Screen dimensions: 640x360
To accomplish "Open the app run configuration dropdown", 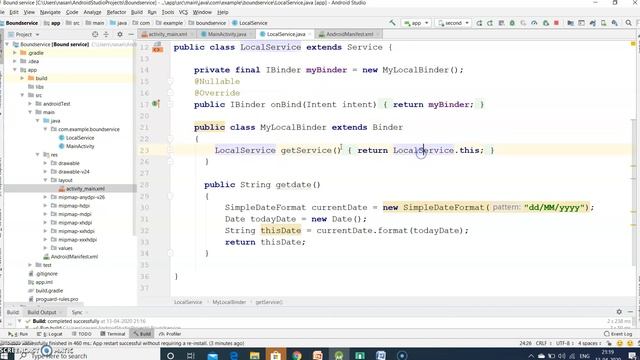I will coord(416,23).
